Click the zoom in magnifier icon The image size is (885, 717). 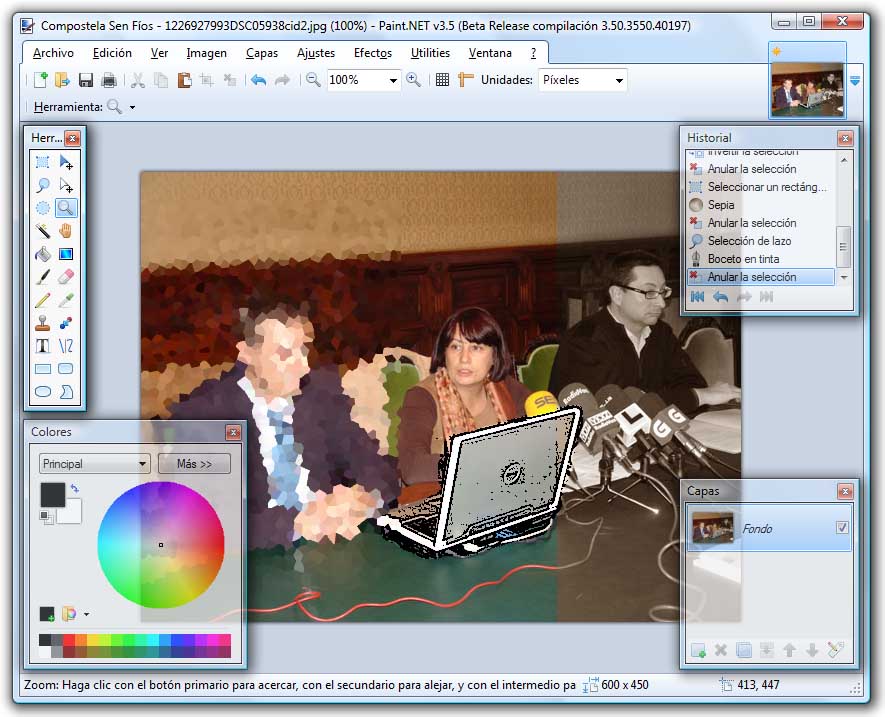tap(414, 80)
